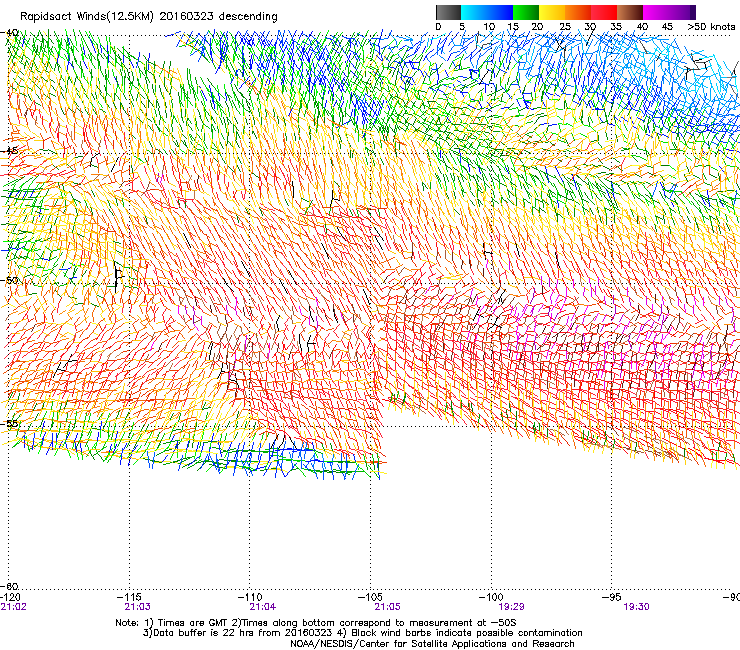
Task: Click the purple 21:04 time label
Action: pyautogui.click(x=262, y=607)
